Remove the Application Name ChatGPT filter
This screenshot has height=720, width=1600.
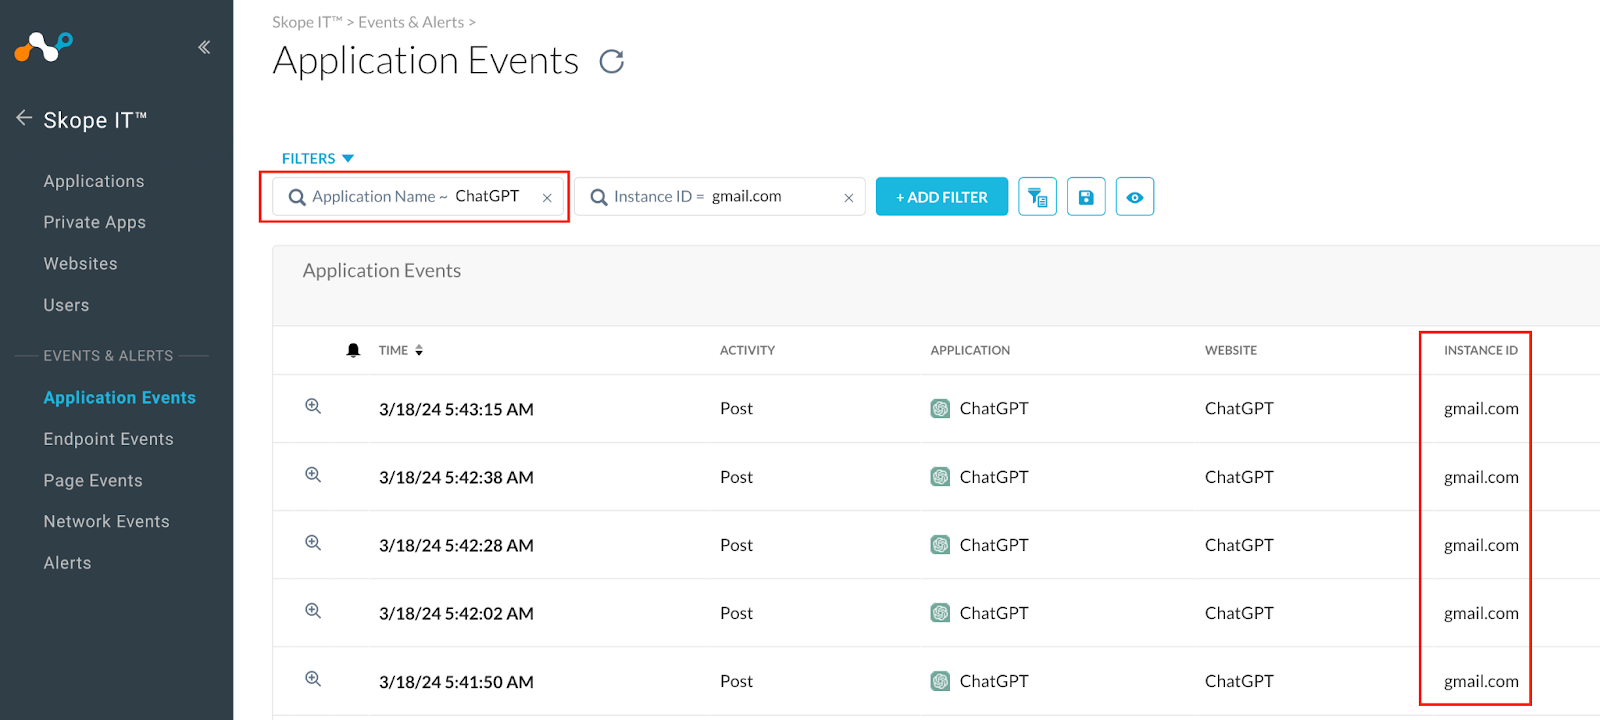[x=547, y=198]
